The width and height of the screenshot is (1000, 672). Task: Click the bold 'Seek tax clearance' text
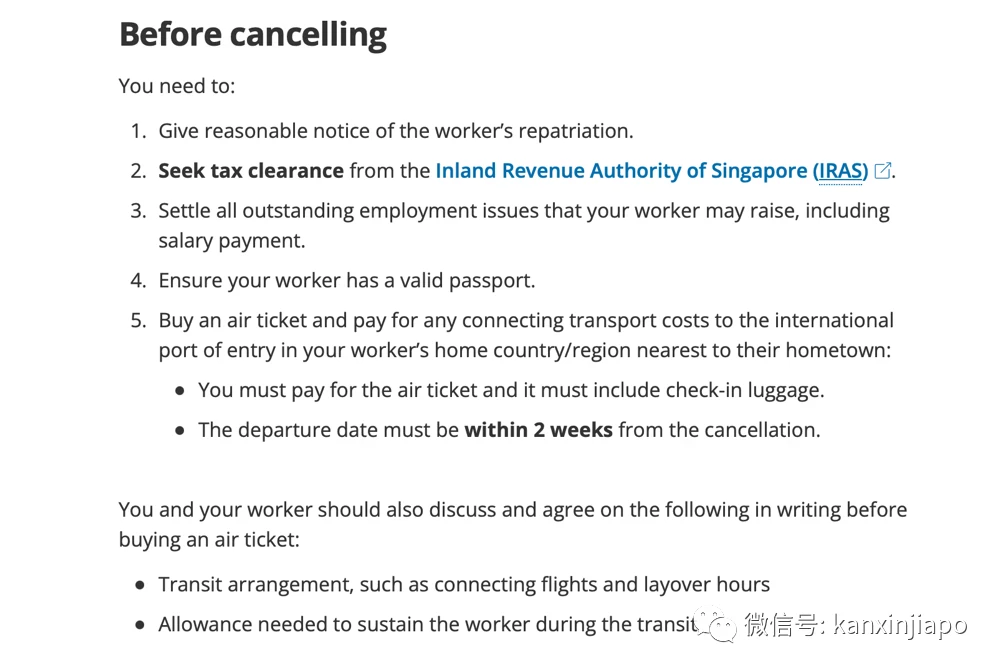click(x=251, y=171)
